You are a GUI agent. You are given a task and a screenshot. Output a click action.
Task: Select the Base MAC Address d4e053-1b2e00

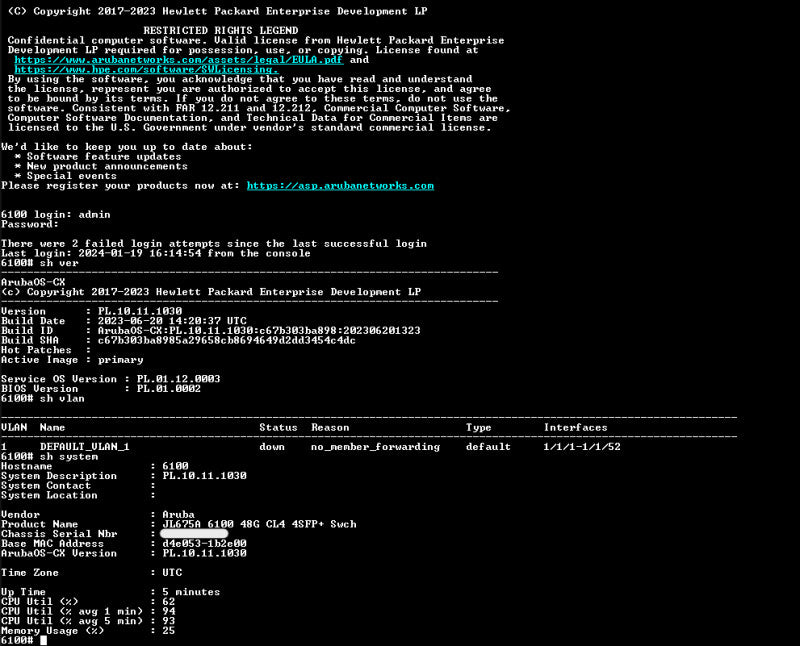[205, 544]
